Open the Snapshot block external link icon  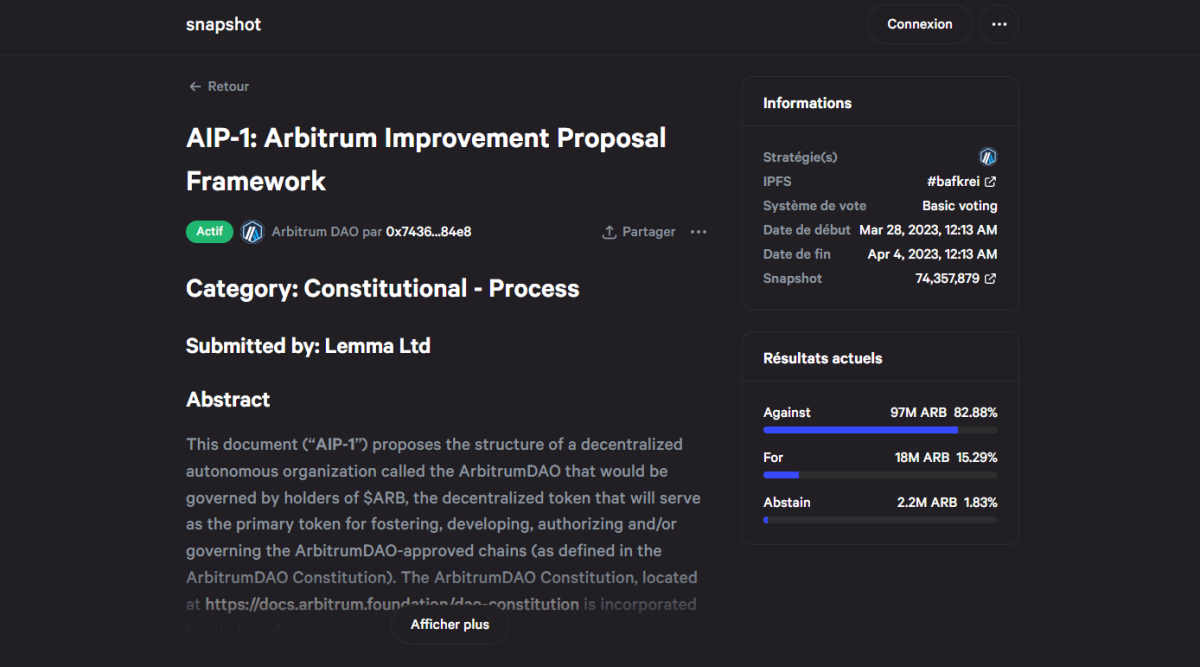pos(989,278)
